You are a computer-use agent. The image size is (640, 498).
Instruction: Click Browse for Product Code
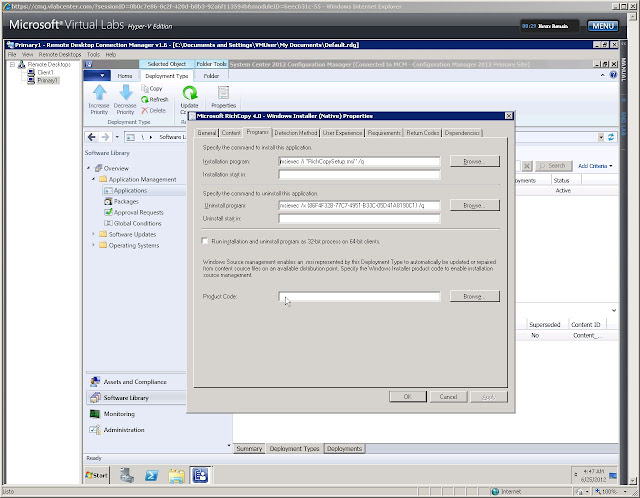pyautogui.click(x=474, y=296)
